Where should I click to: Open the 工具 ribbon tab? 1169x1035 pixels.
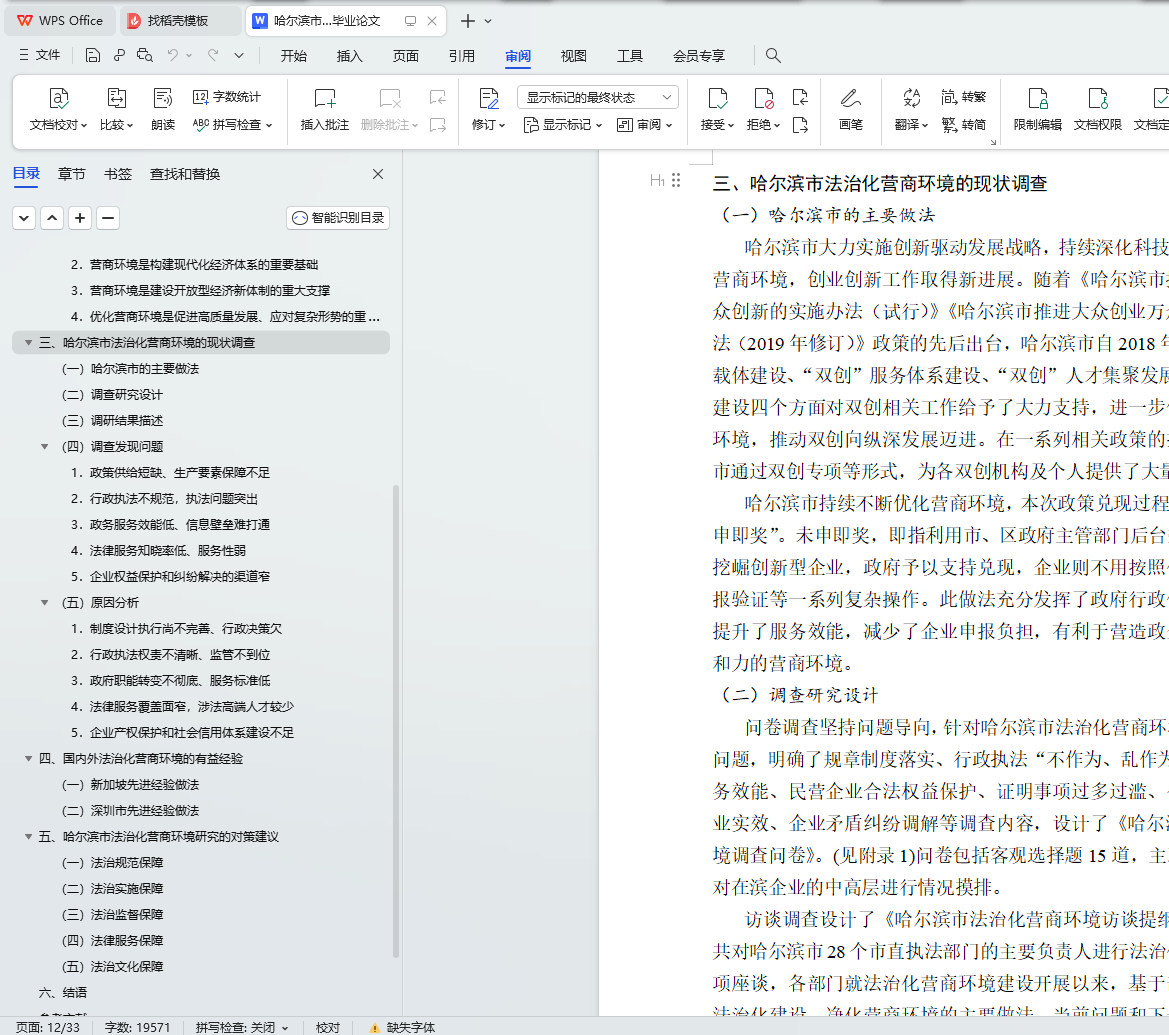[x=629, y=56]
